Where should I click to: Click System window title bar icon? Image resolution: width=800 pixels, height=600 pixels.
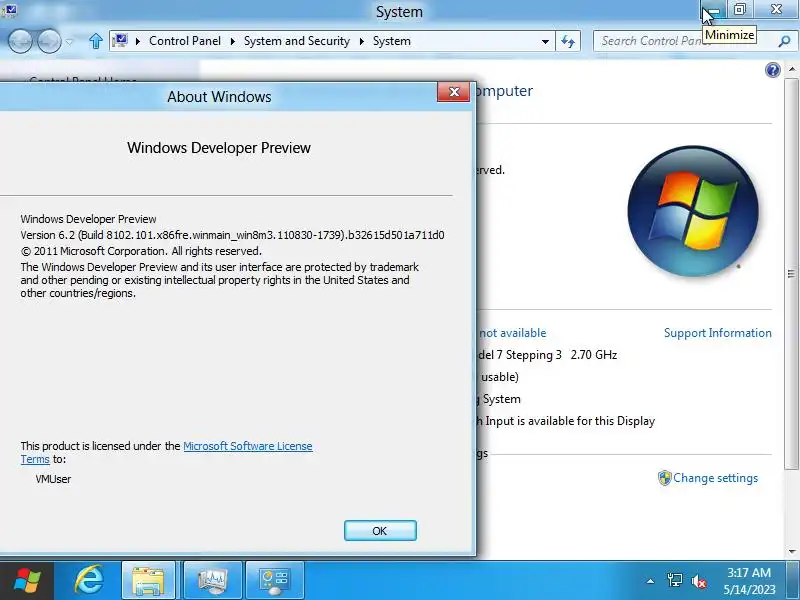(x=10, y=9)
